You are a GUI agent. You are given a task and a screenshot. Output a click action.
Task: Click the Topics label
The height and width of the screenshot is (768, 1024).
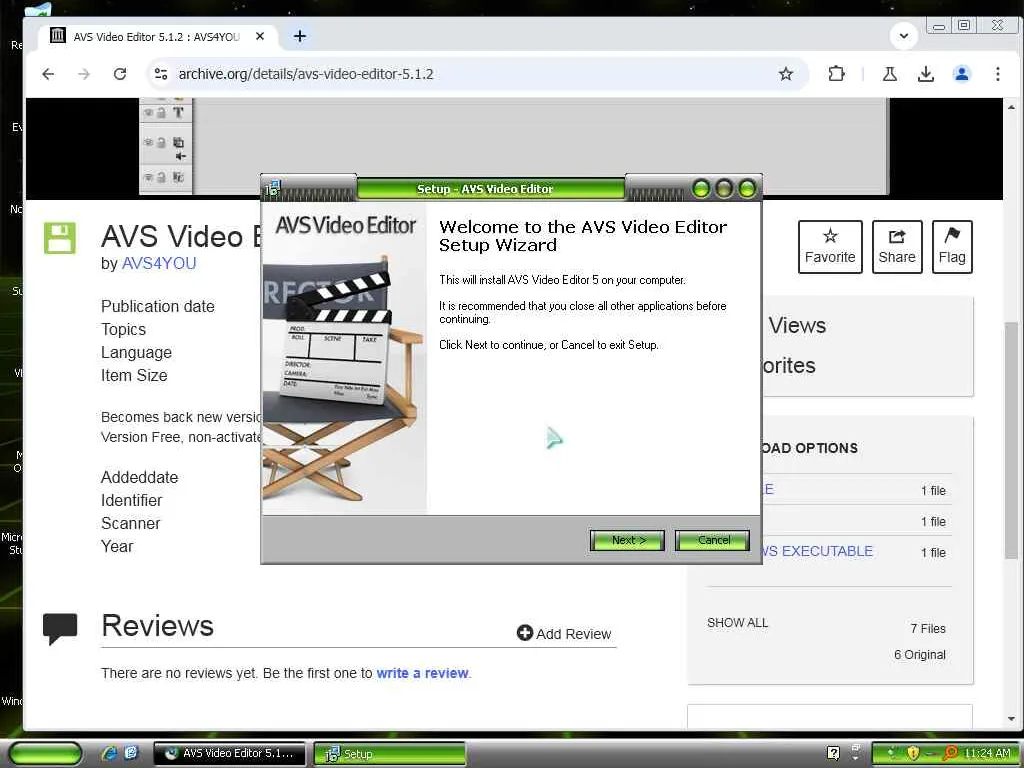coord(123,329)
